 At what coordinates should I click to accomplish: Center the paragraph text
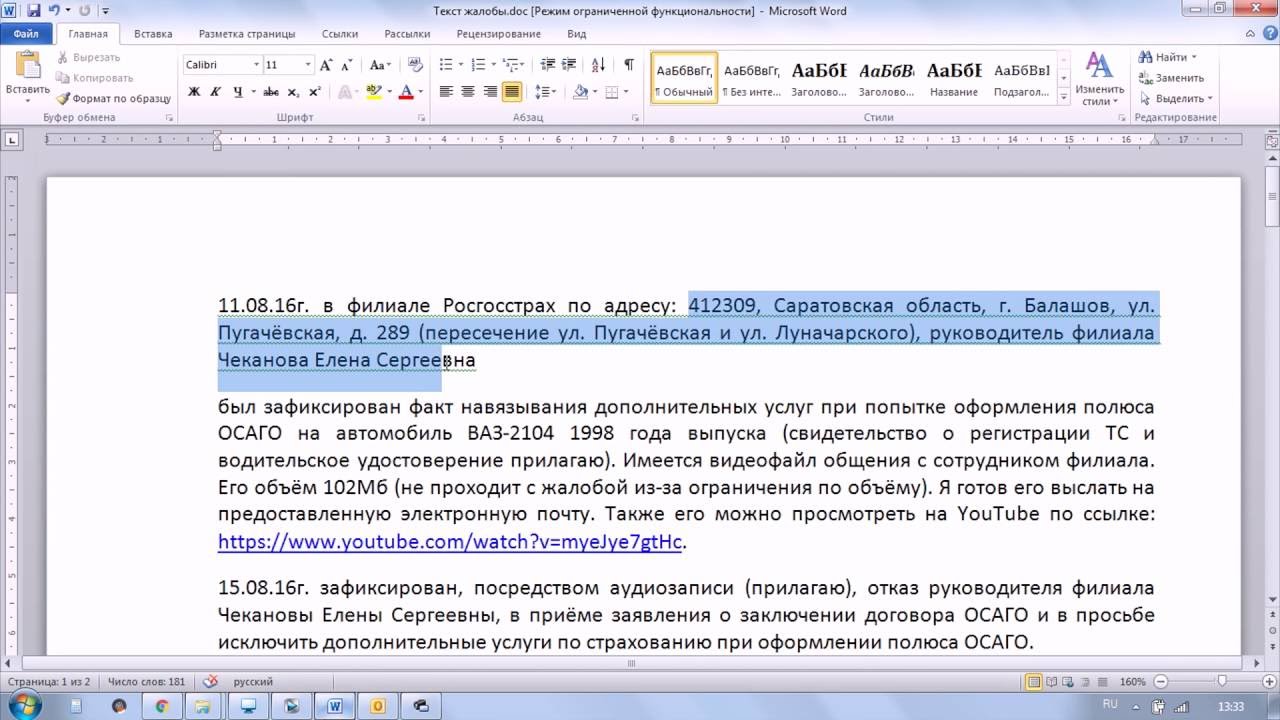tap(468, 92)
